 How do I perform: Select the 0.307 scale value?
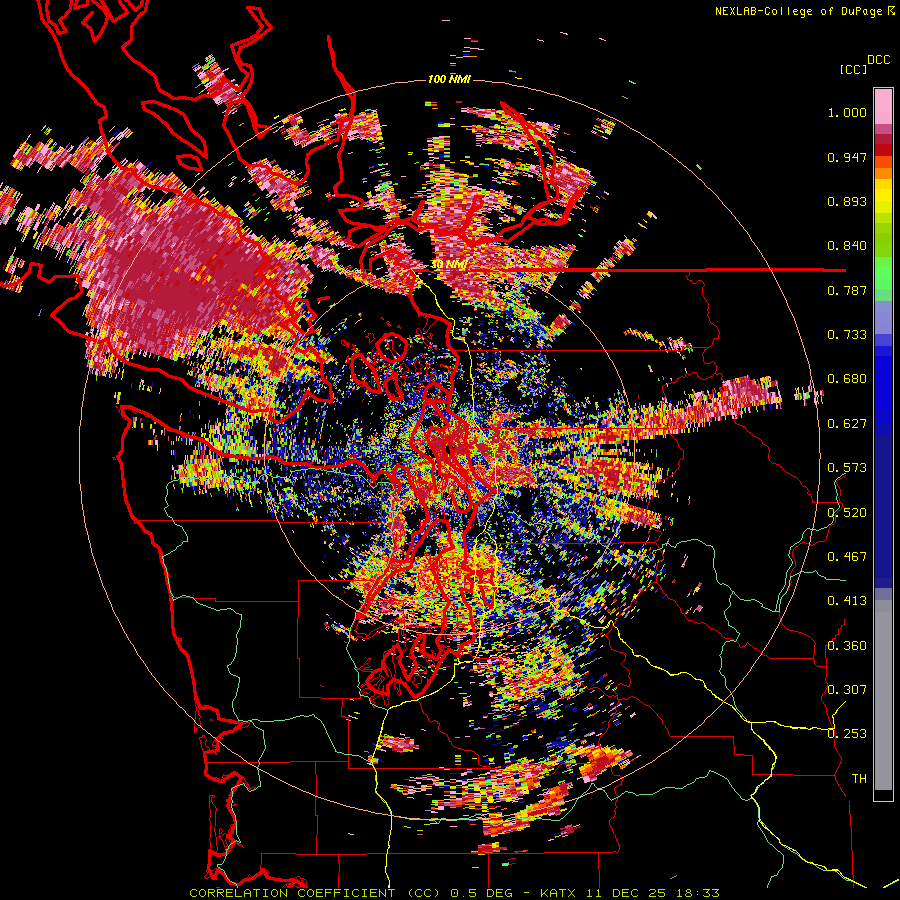(x=847, y=689)
